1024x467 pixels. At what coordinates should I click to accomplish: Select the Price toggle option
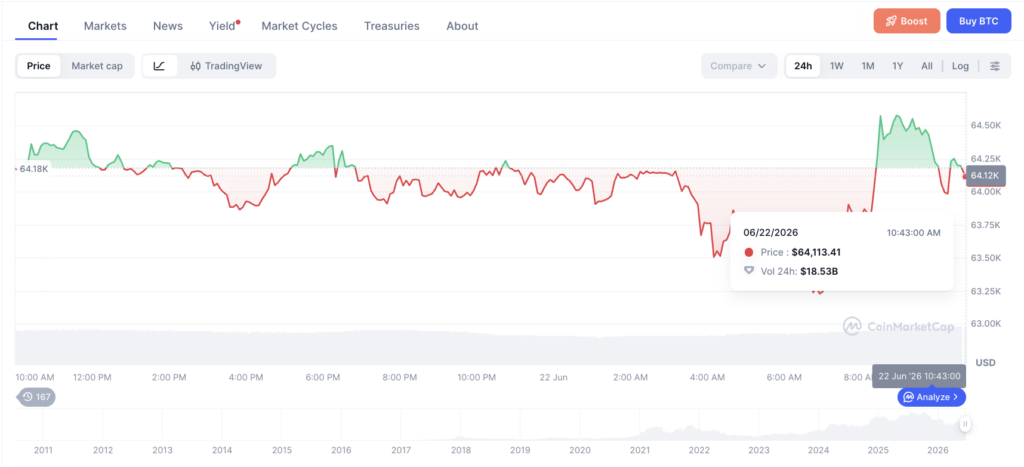[39, 66]
